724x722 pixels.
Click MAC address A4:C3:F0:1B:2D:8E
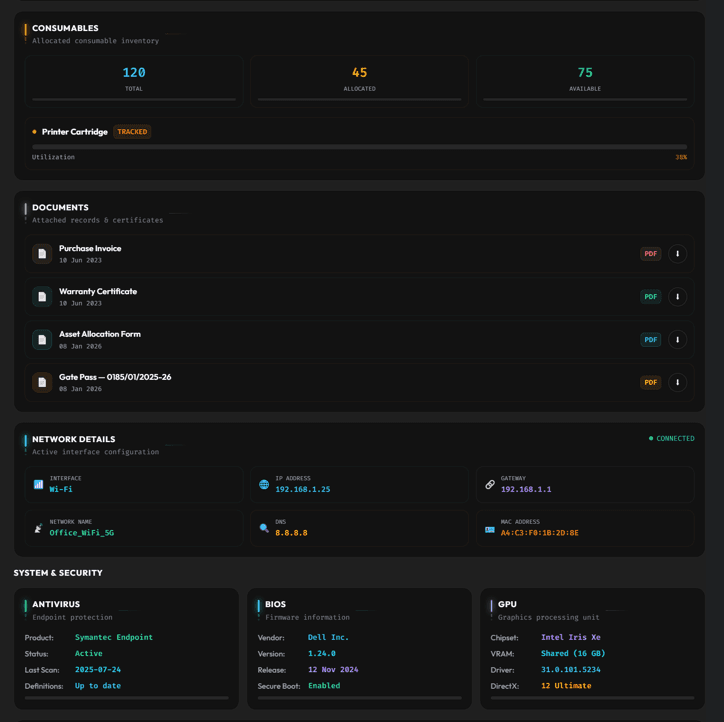(539, 532)
